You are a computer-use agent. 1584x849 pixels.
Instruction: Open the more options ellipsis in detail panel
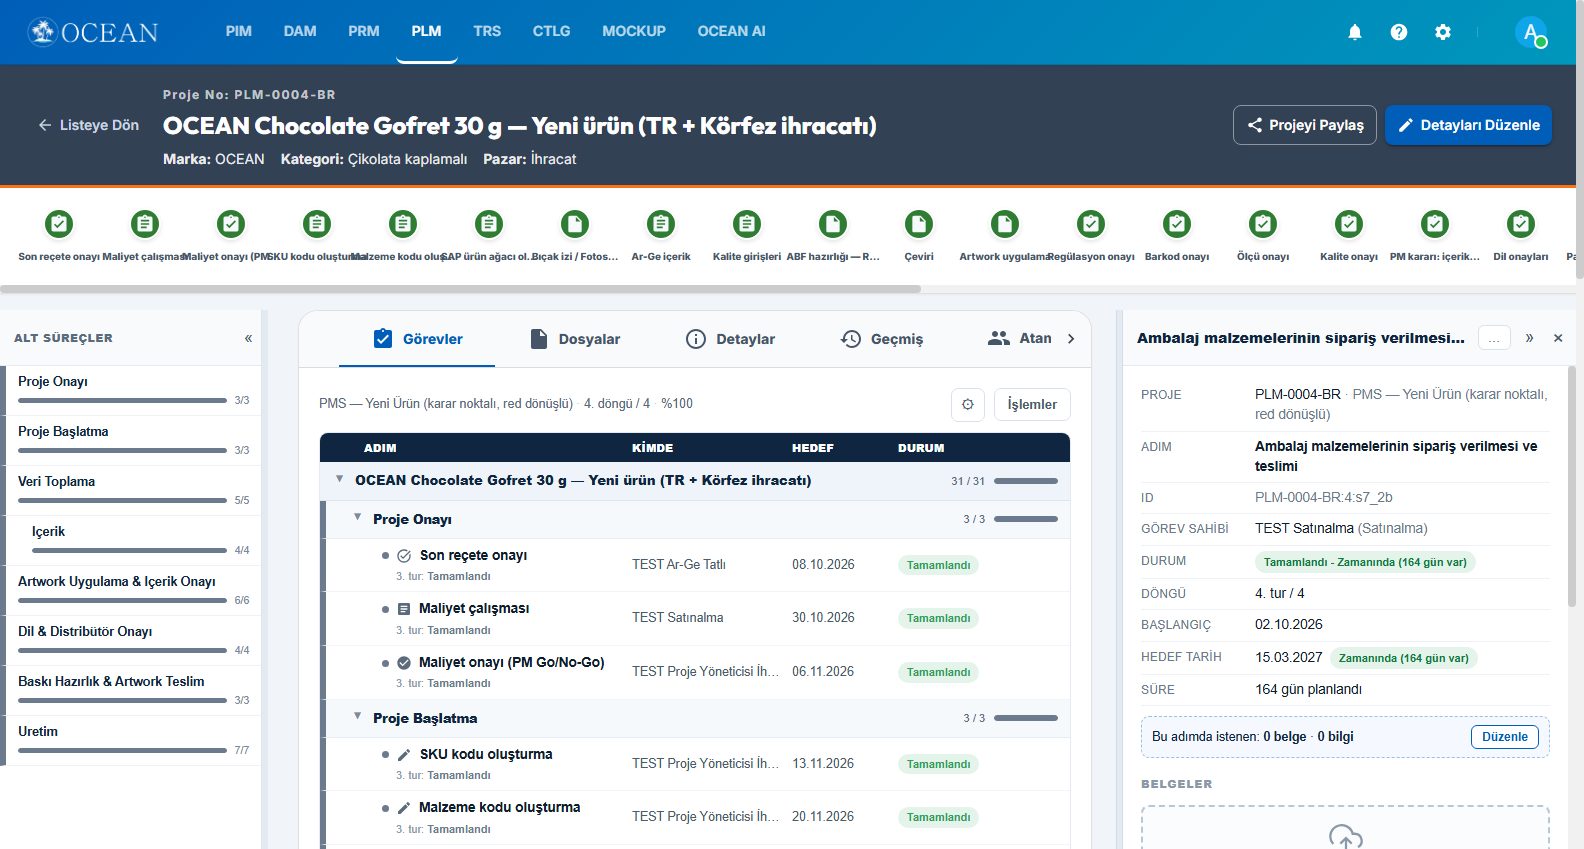[1494, 338]
